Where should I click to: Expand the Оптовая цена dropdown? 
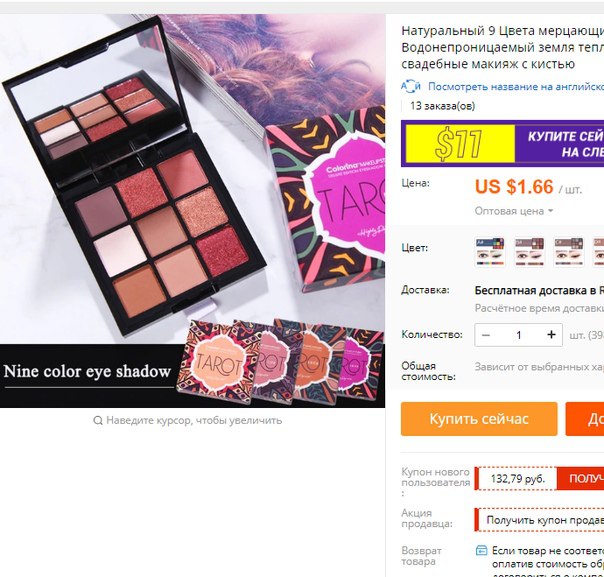513,211
